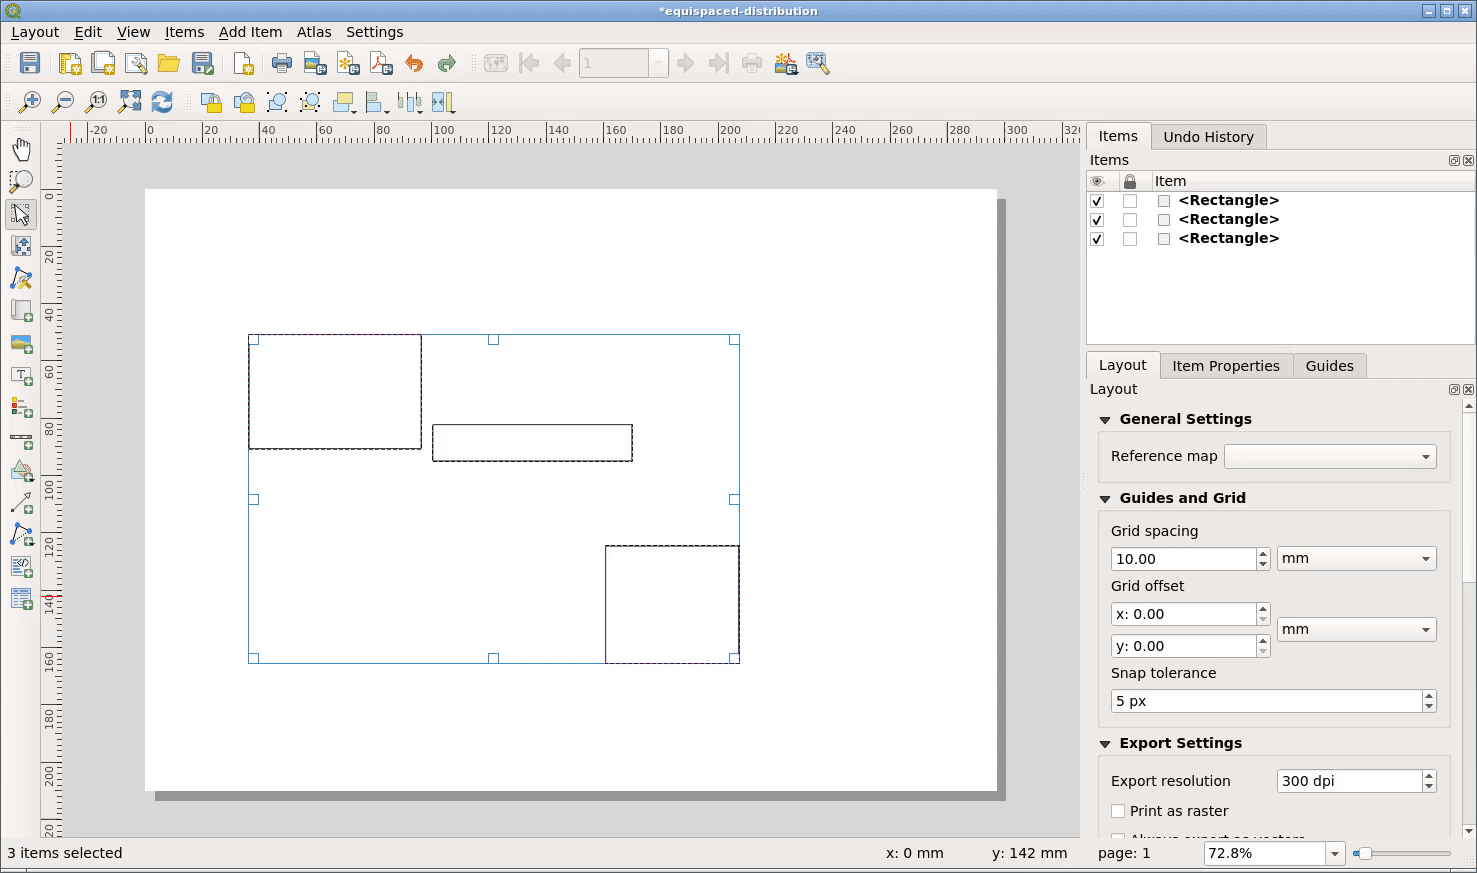Click the Grid offset x field
Viewport: 1477px width, 873px height.
coord(1183,614)
